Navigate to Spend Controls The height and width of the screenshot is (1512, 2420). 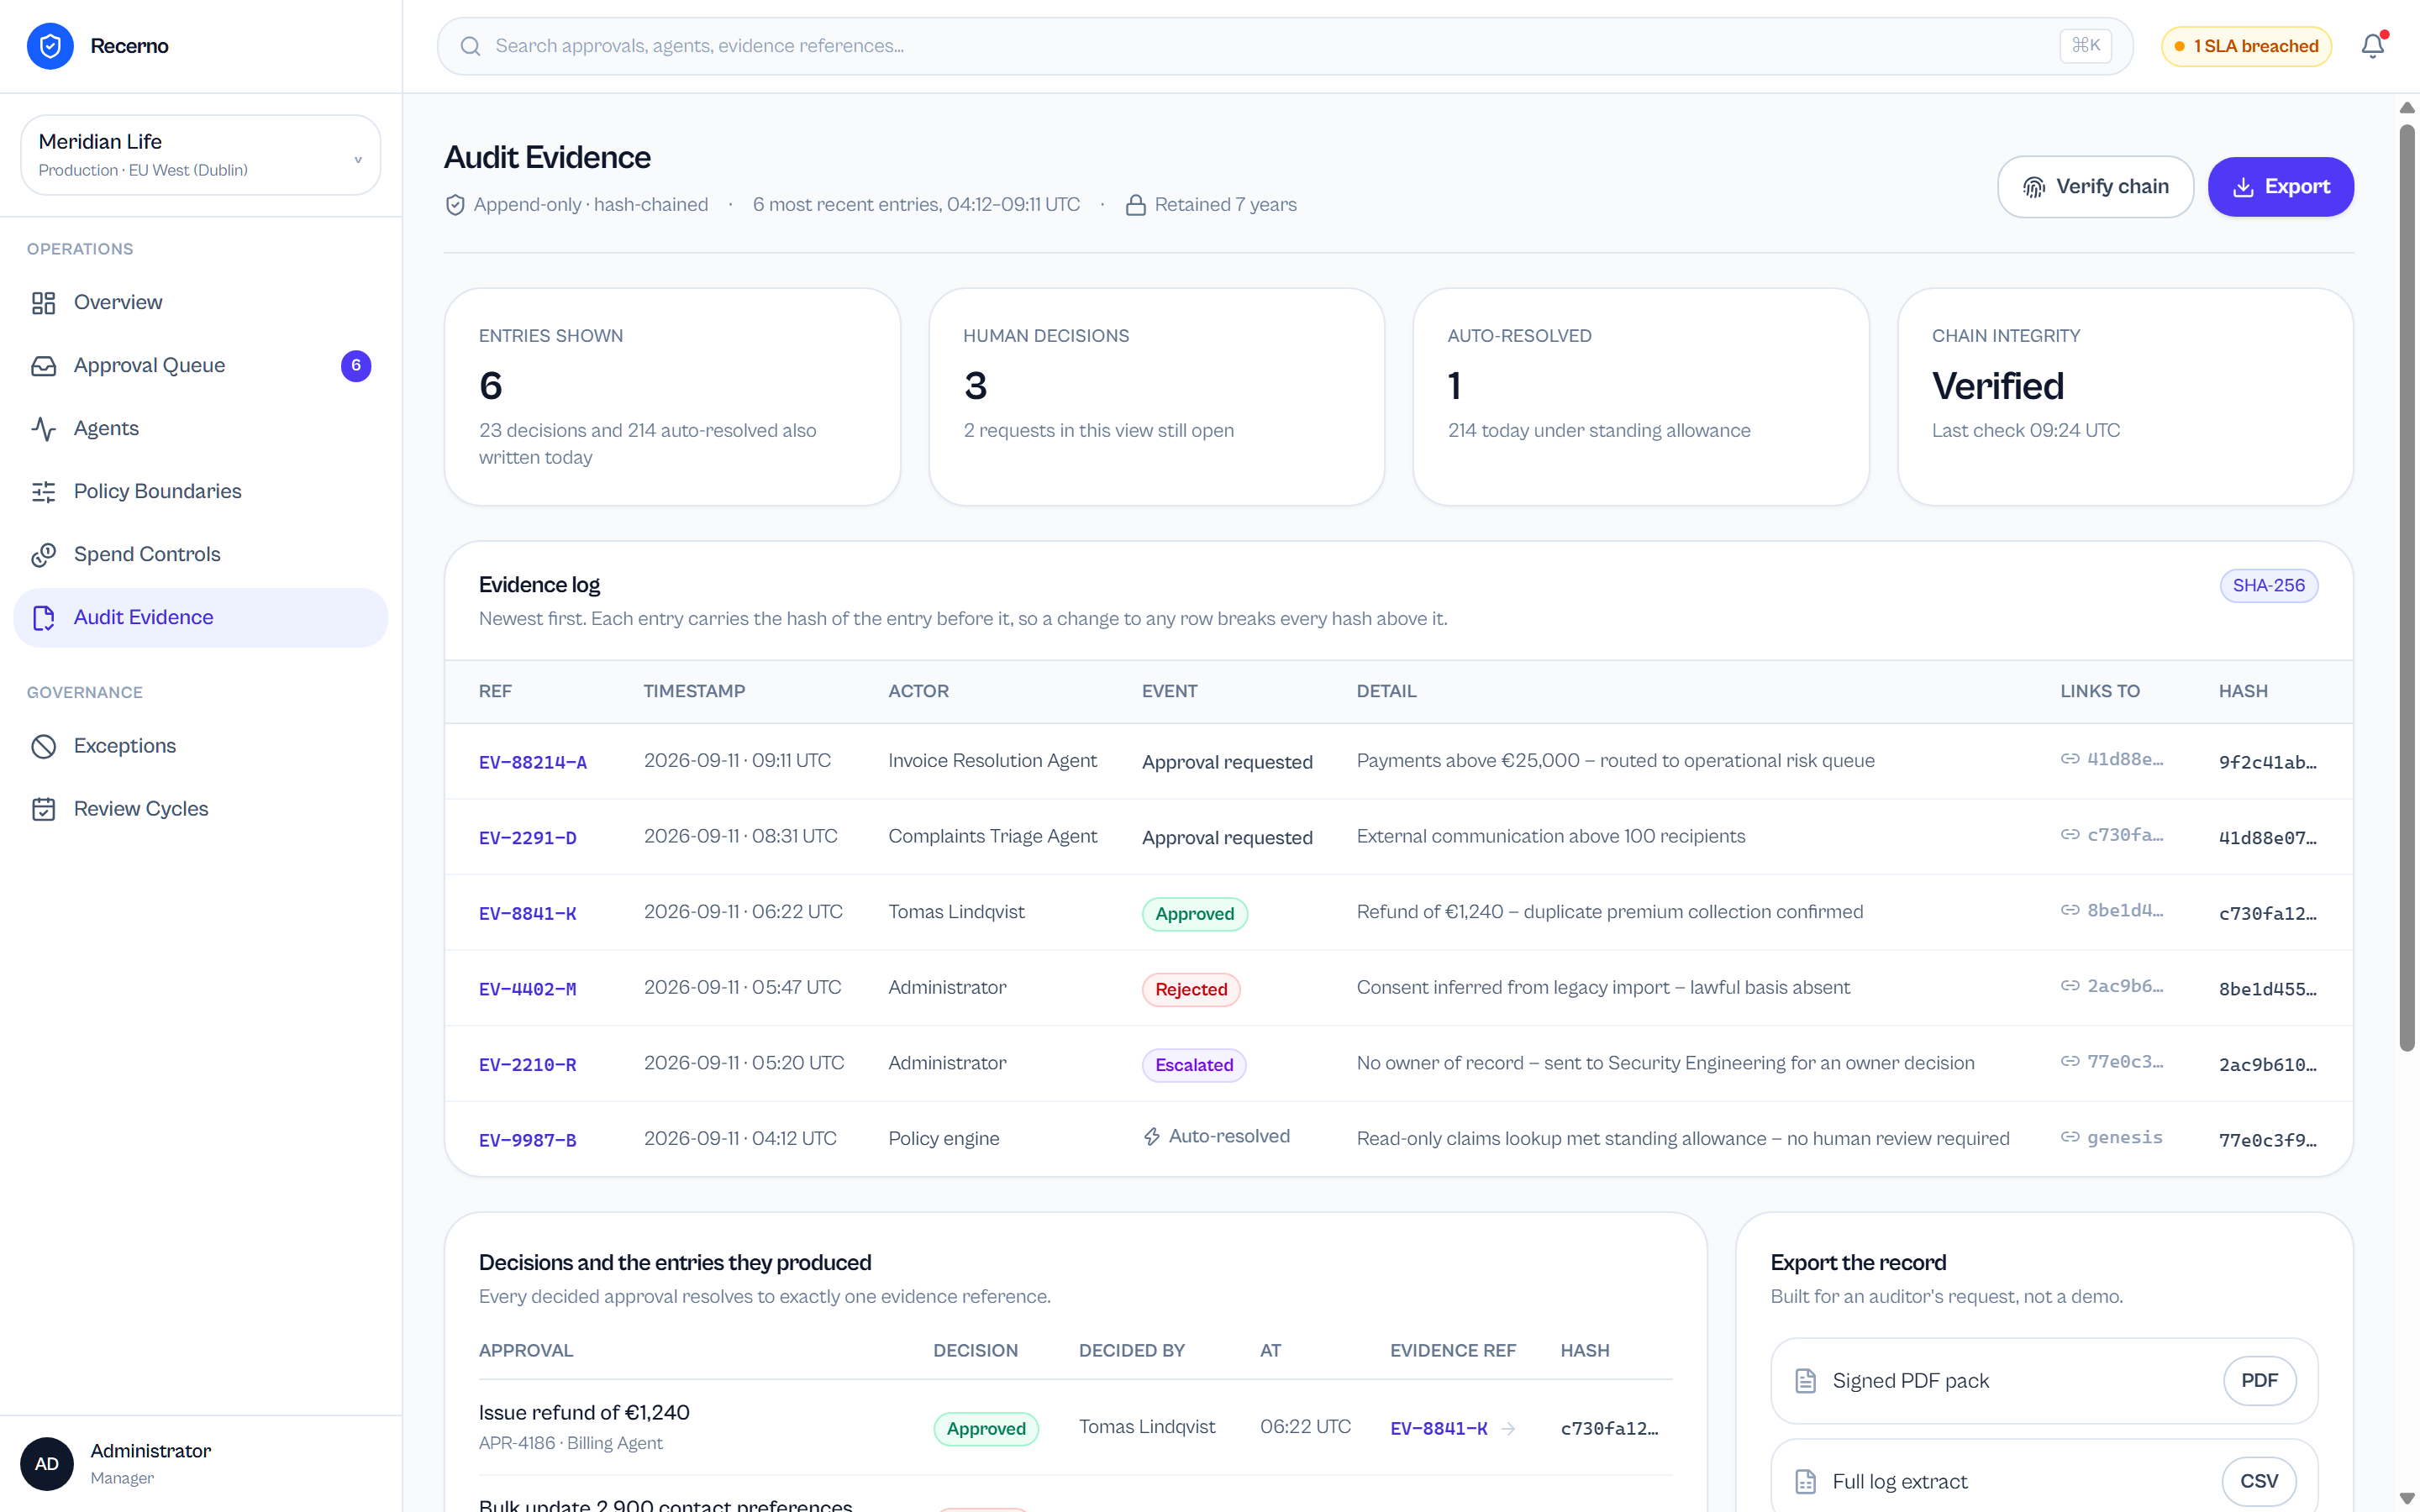200,555
